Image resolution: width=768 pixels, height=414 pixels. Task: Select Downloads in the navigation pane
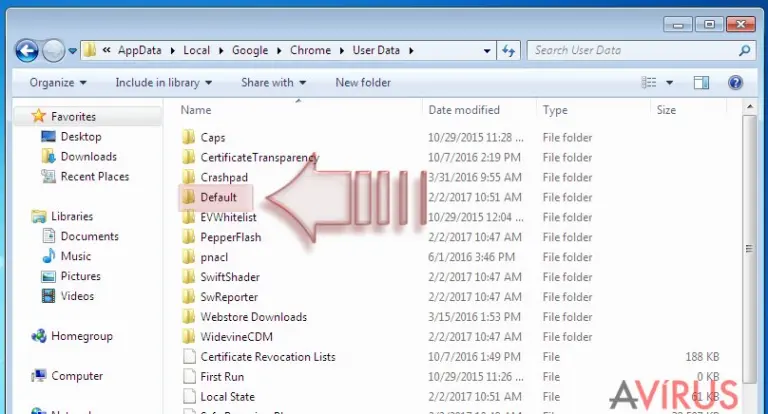[x=89, y=157]
